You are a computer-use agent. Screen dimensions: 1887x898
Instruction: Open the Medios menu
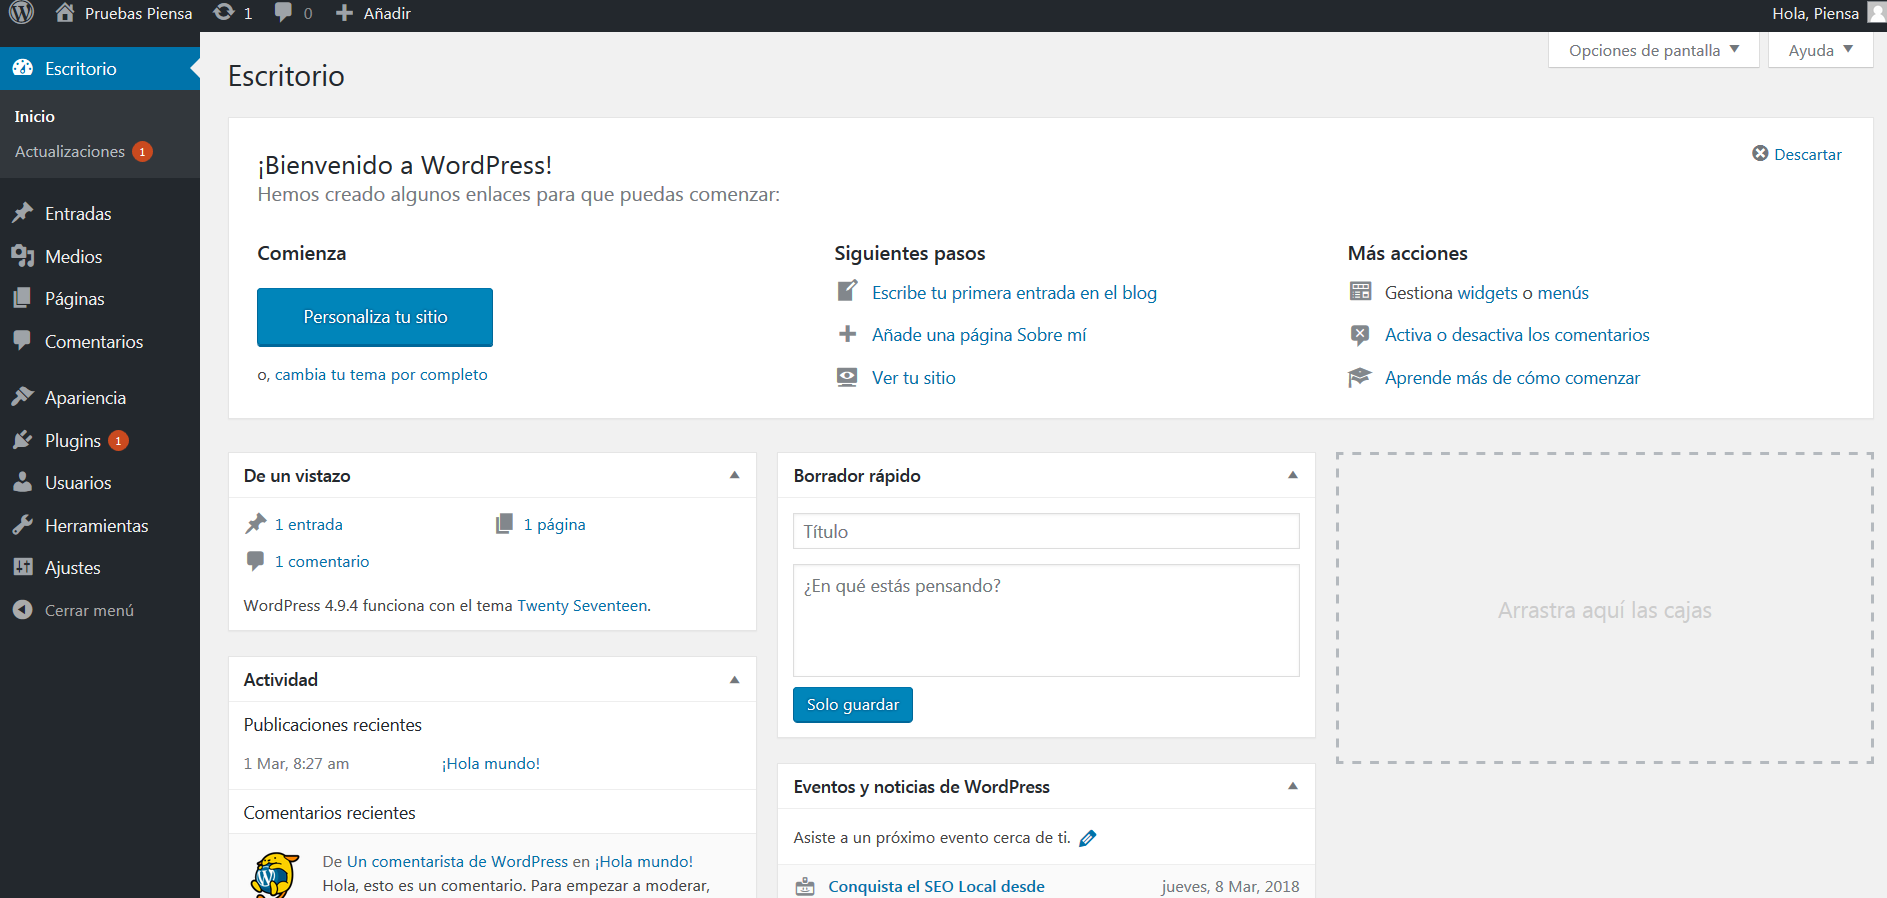point(100,256)
